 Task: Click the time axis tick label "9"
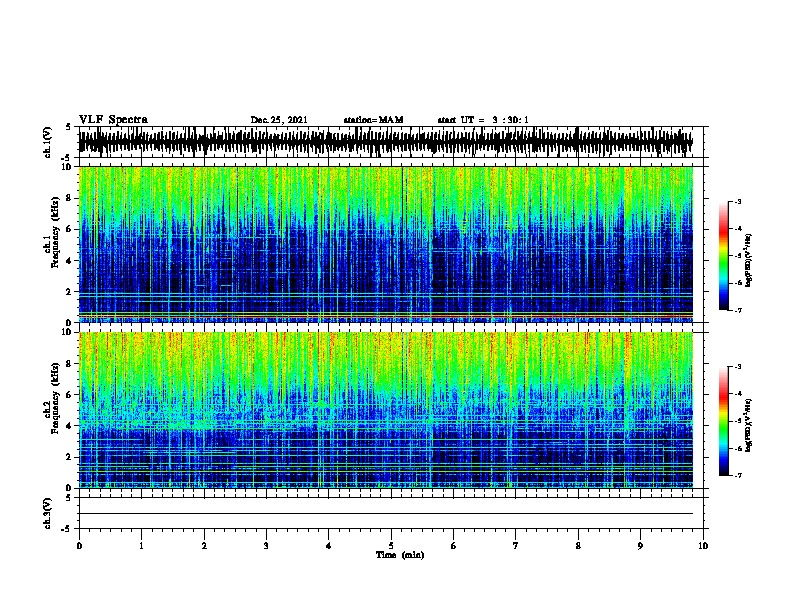pos(640,546)
